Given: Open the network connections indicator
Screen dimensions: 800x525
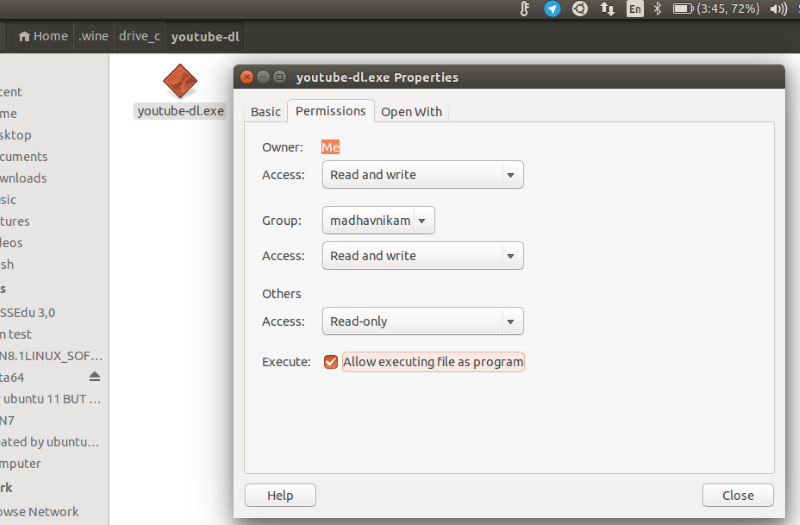Looking at the screenshot, I should pos(607,9).
